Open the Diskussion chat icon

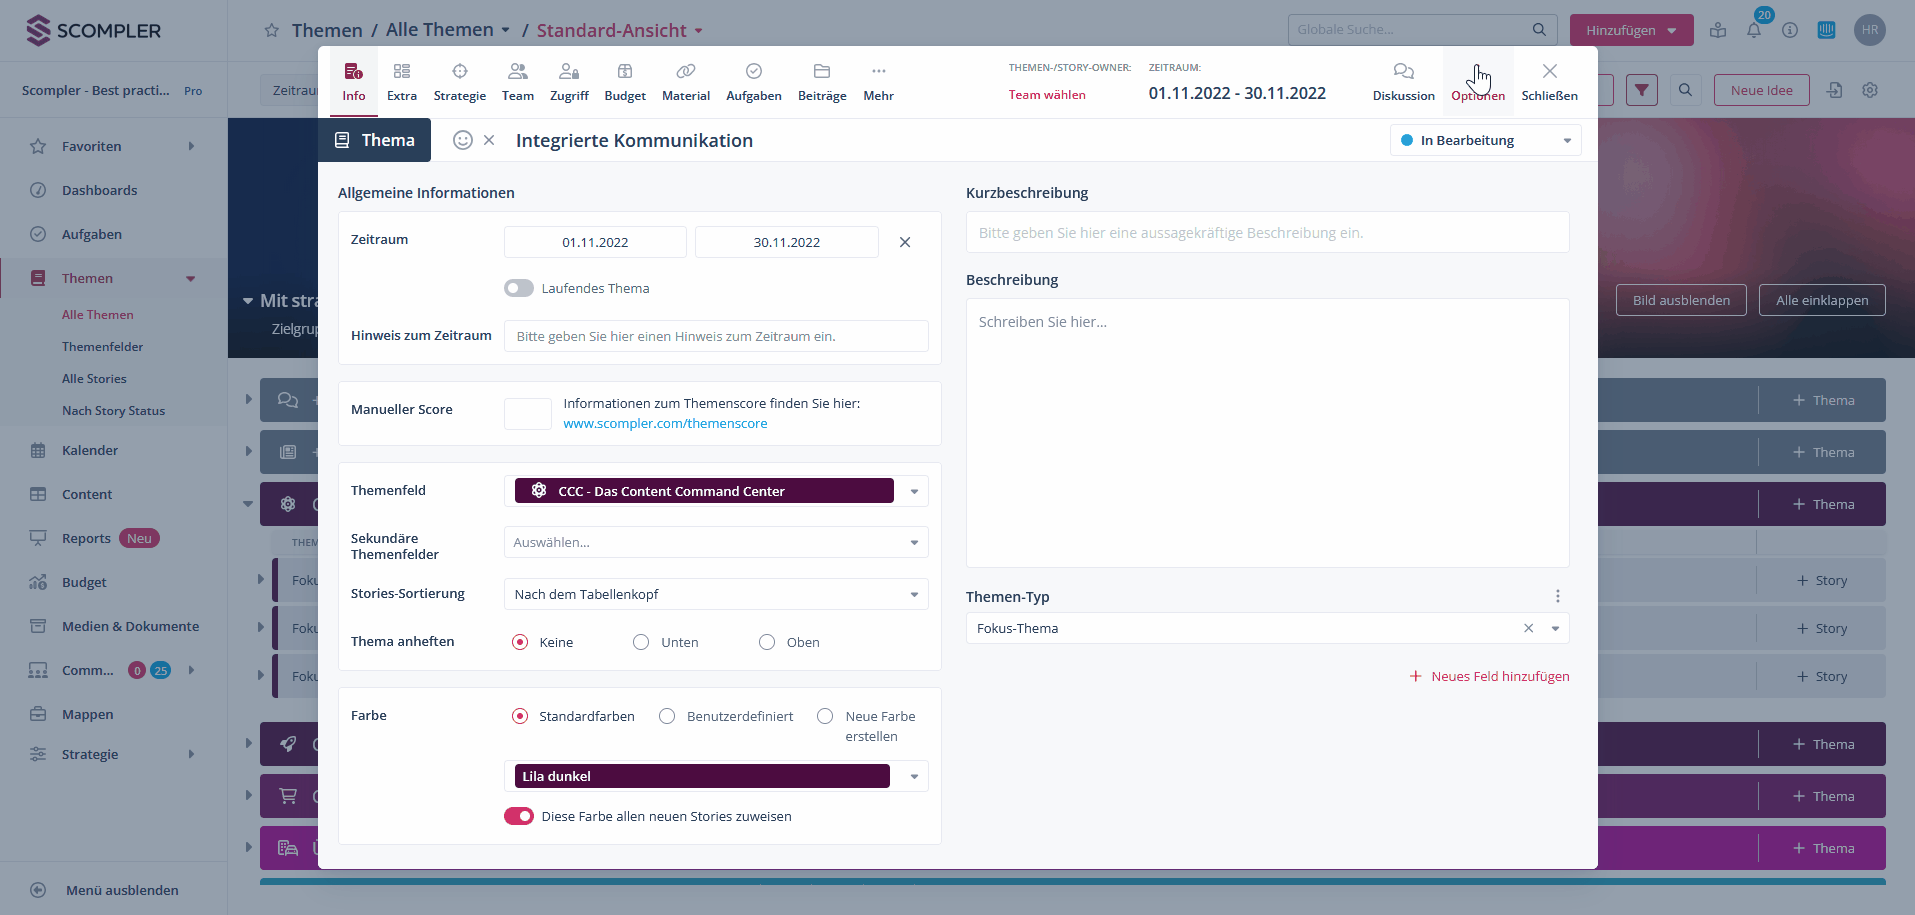[x=1403, y=72]
